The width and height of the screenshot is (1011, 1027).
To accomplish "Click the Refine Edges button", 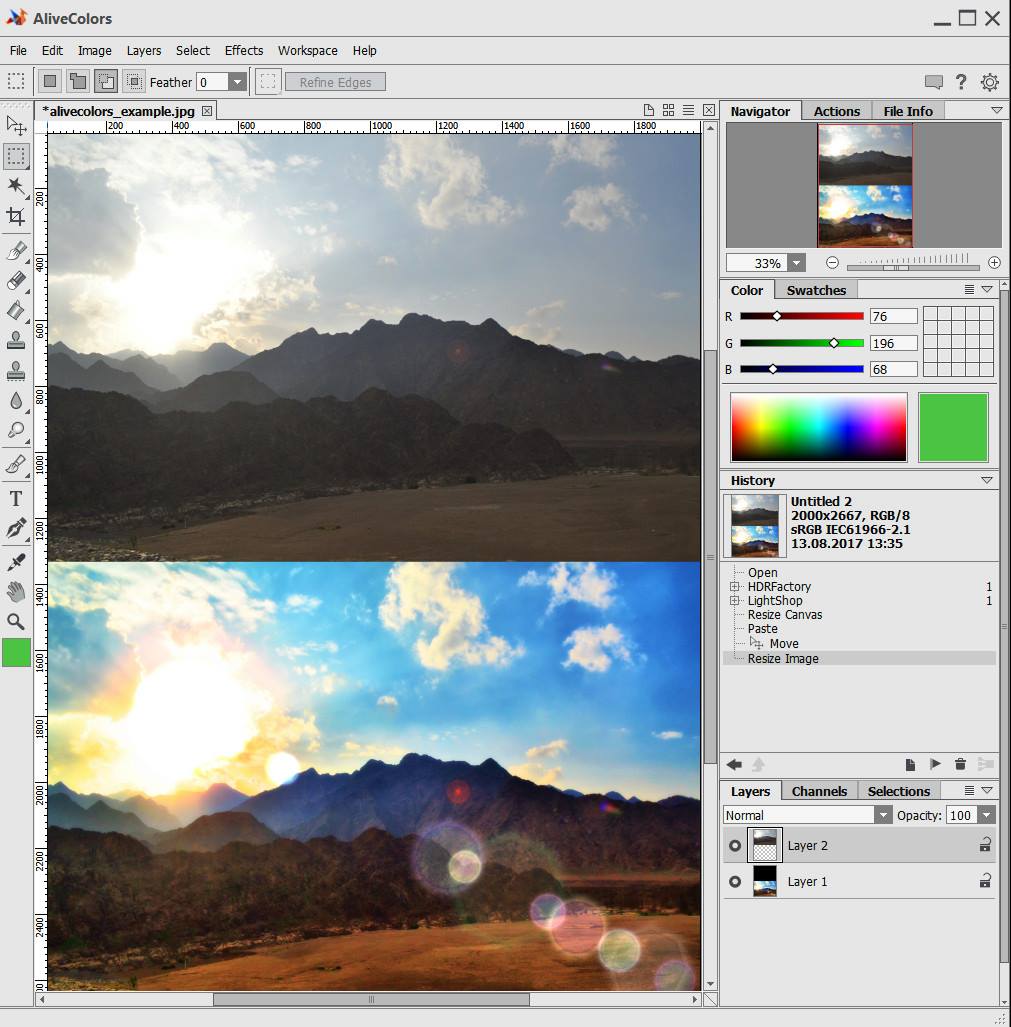I will pyautogui.click(x=335, y=83).
